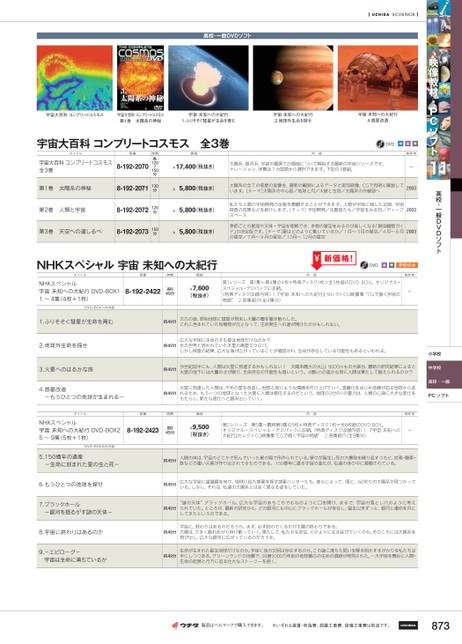Click the 7,600 price for DVD-BOX1
Viewport: 462px width, 644px height.
(200, 291)
